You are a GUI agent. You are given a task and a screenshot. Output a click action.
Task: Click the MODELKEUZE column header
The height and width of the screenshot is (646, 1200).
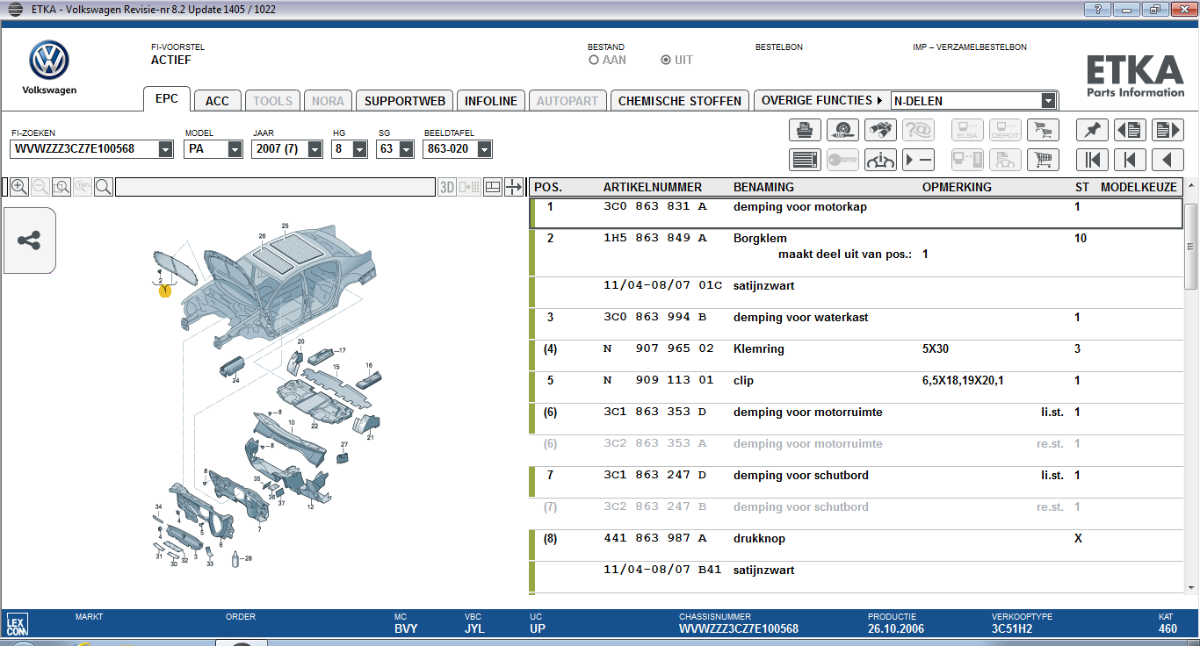(1139, 187)
